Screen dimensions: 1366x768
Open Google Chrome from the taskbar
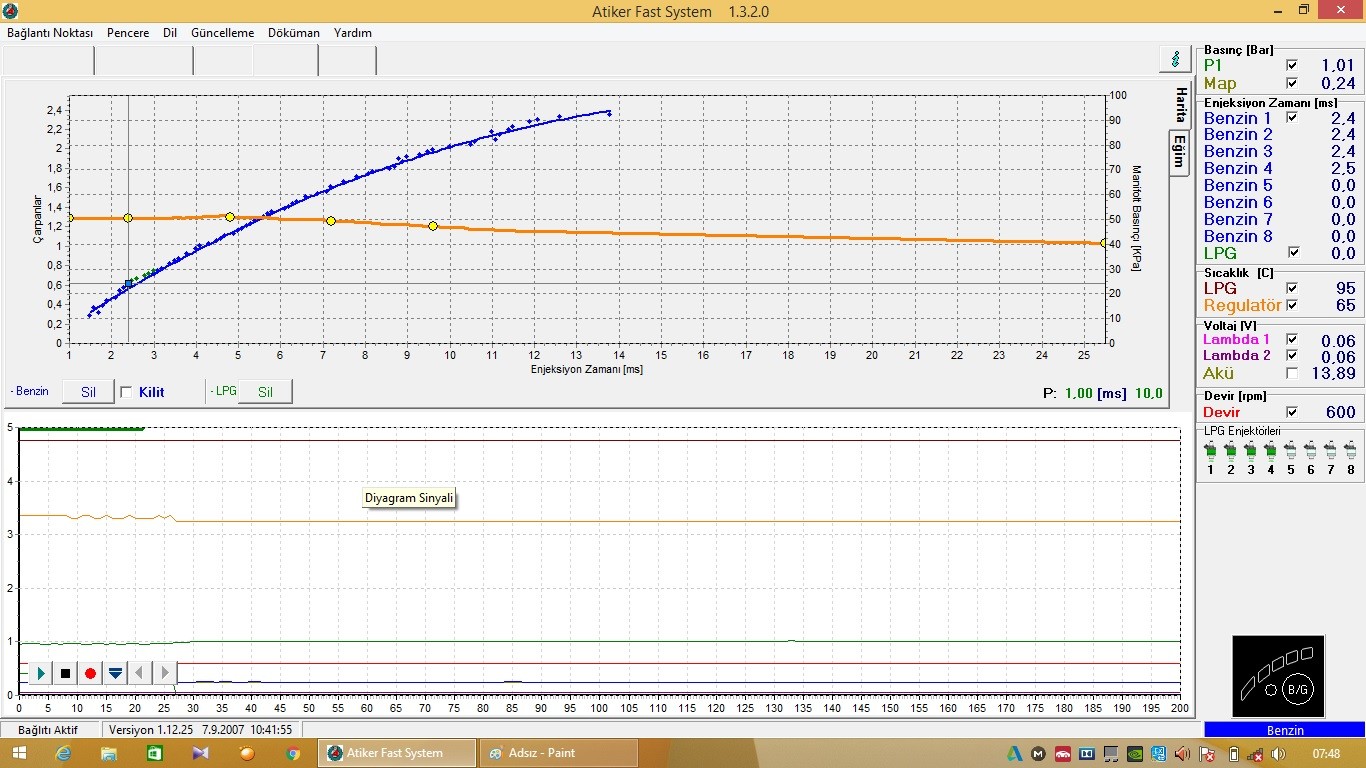(293, 753)
